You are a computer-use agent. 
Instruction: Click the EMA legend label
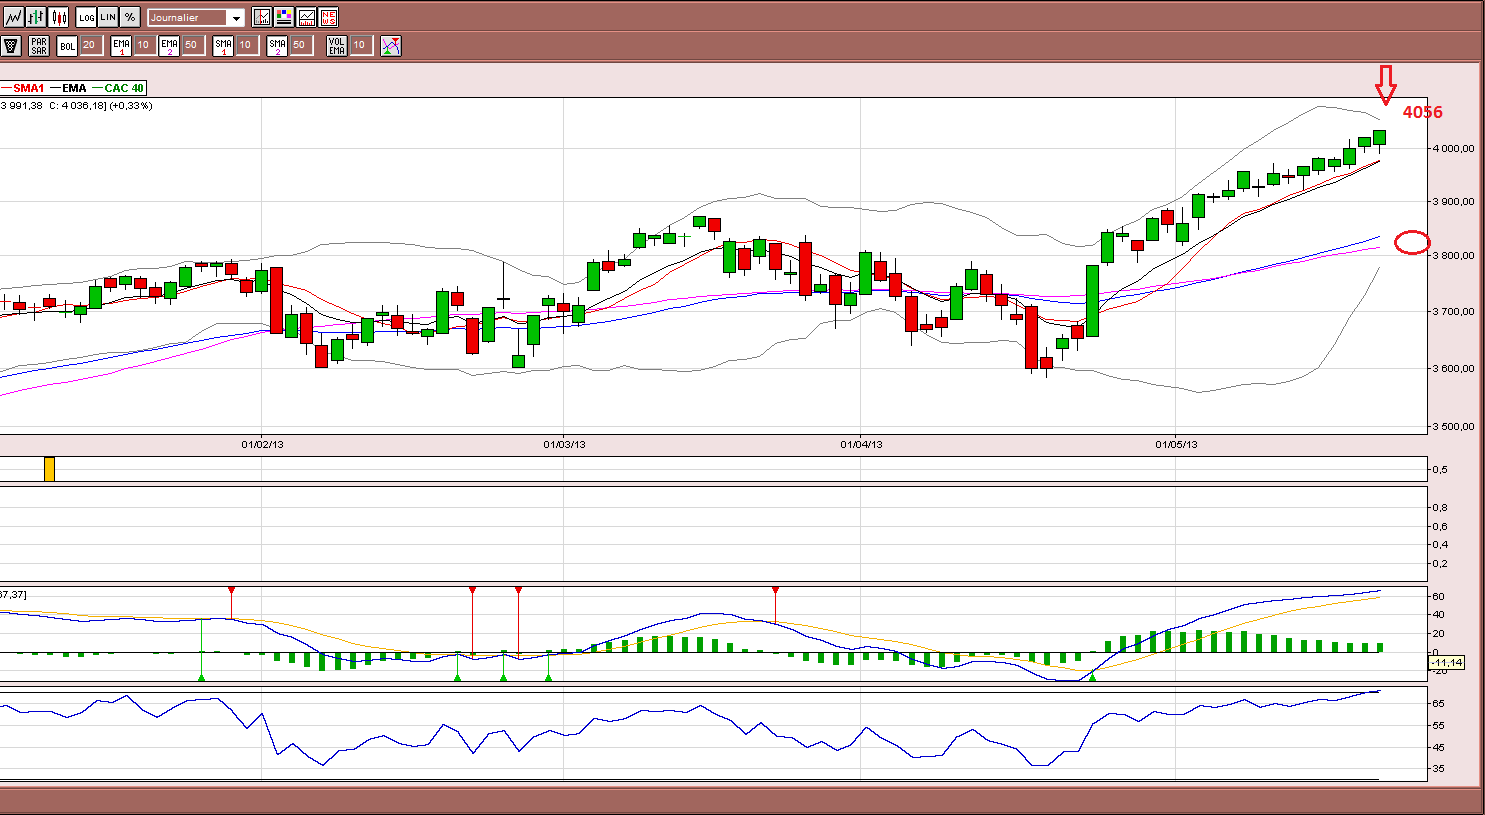[x=75, y=88]
